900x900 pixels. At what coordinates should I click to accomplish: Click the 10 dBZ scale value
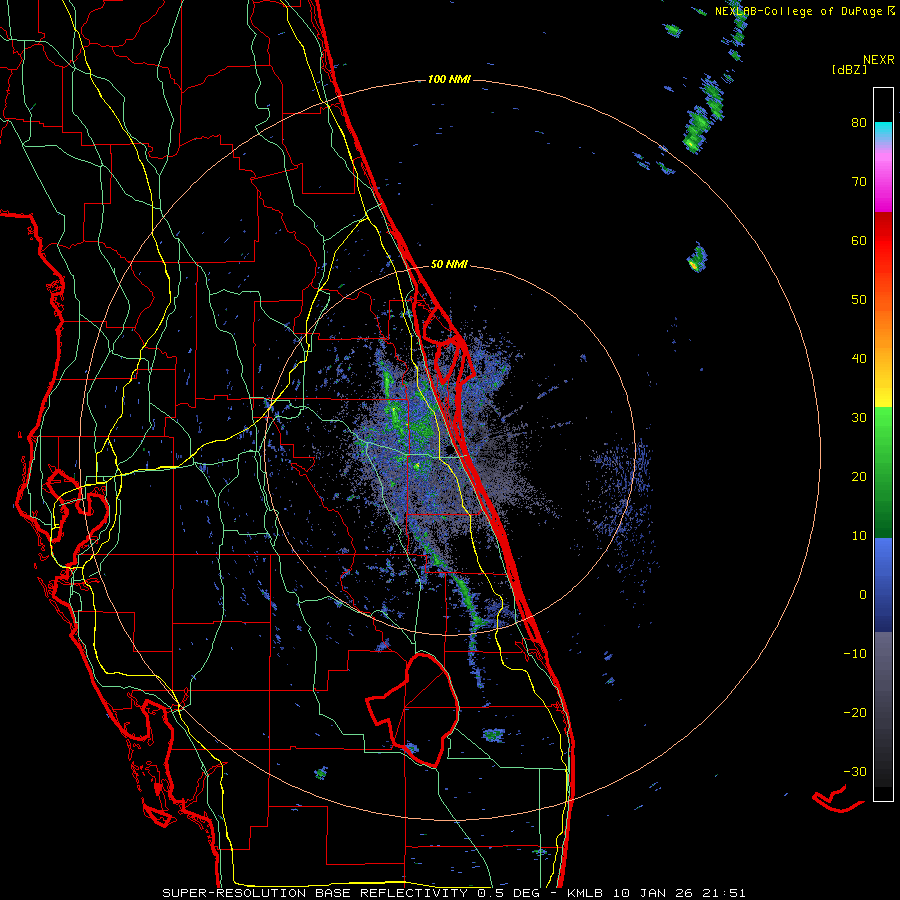point(859,536)
